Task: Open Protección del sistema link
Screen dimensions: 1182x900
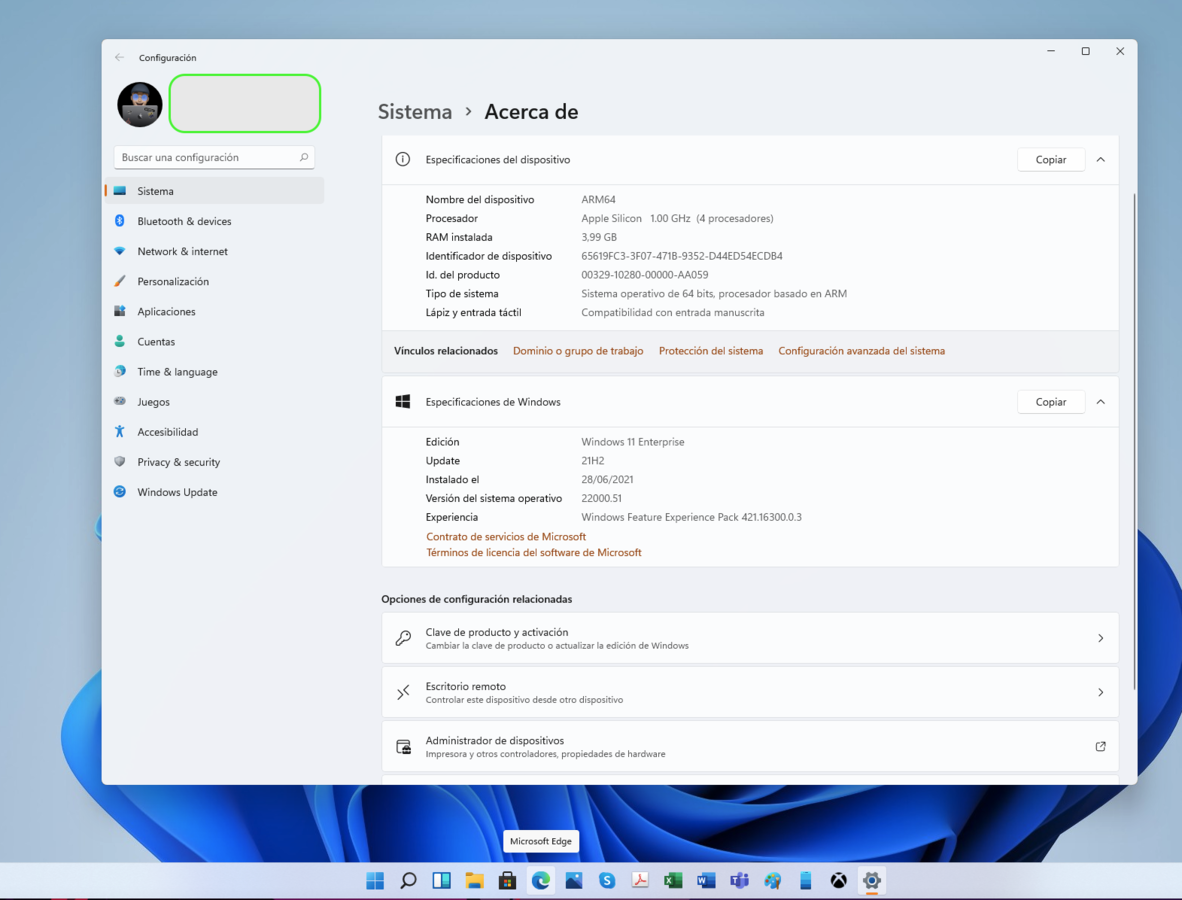Action: click(x=711, y=351)
